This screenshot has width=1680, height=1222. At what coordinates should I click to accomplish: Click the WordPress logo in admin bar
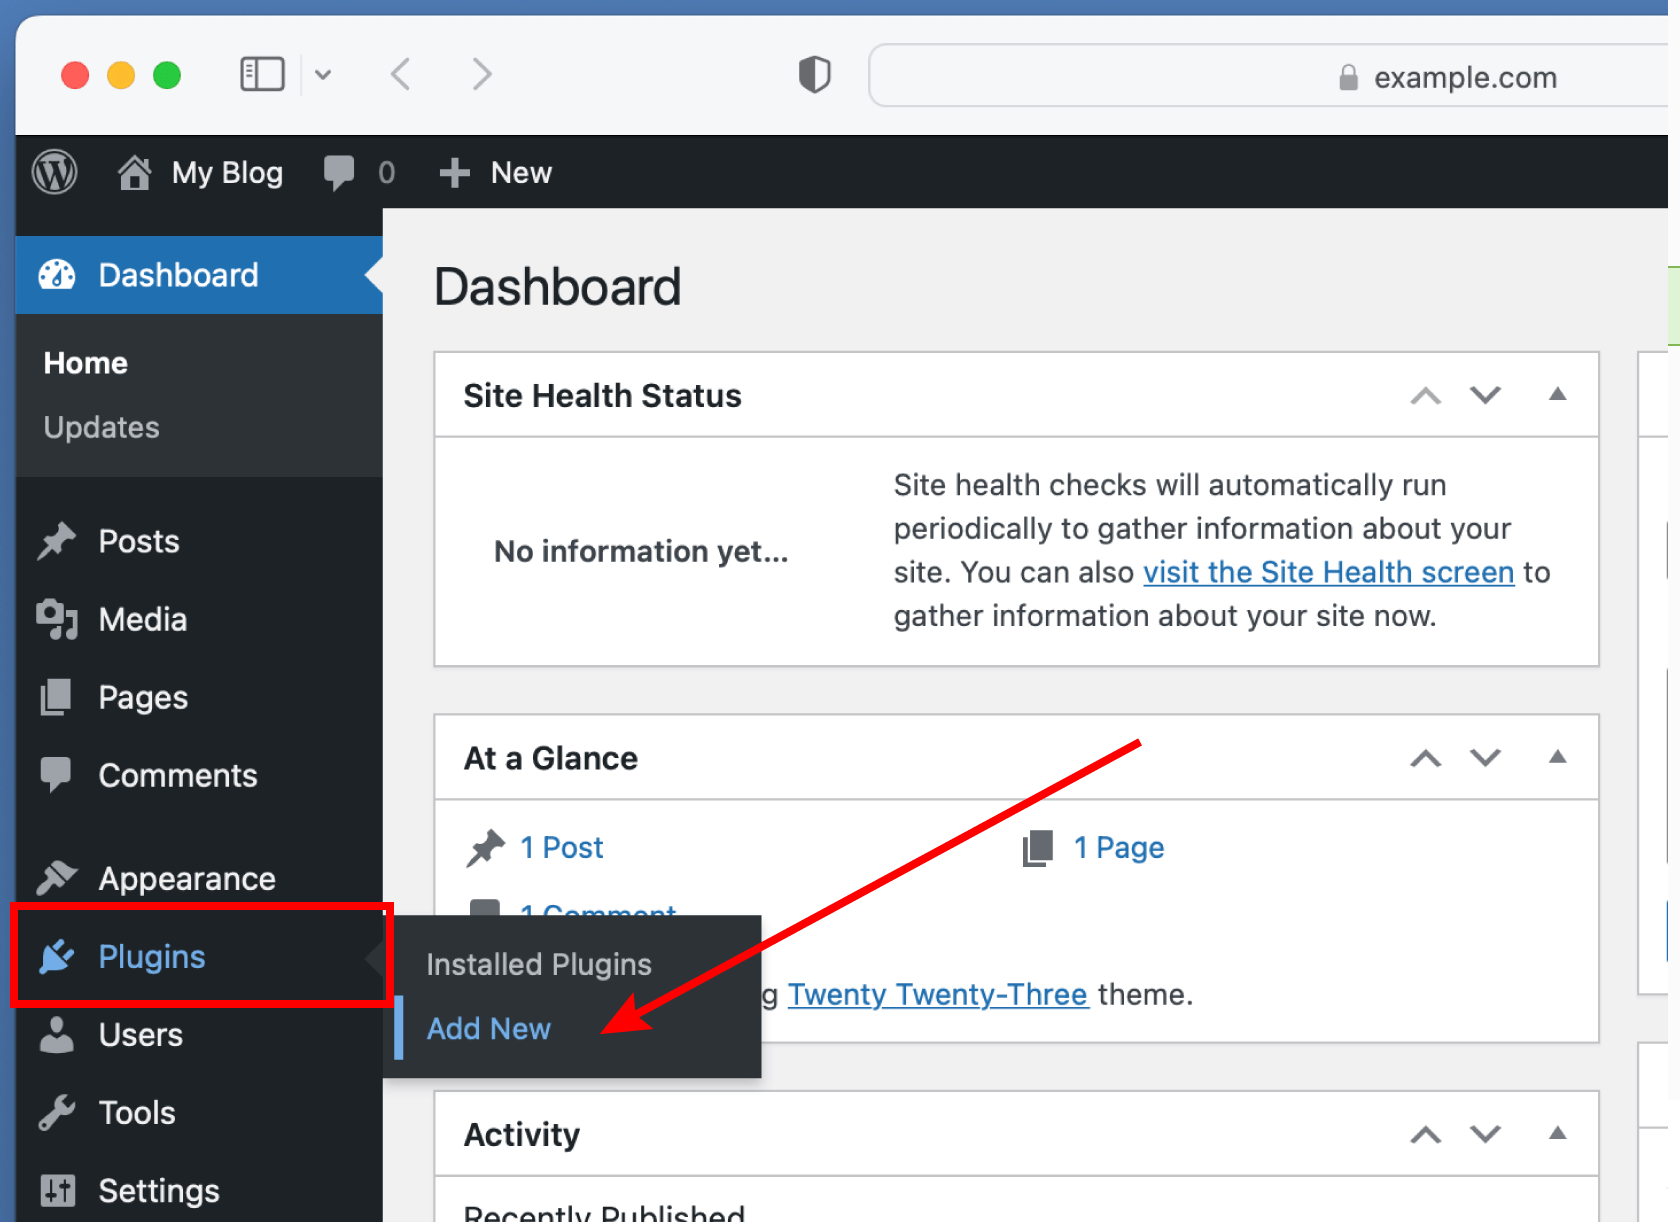(x=55, y=172)
